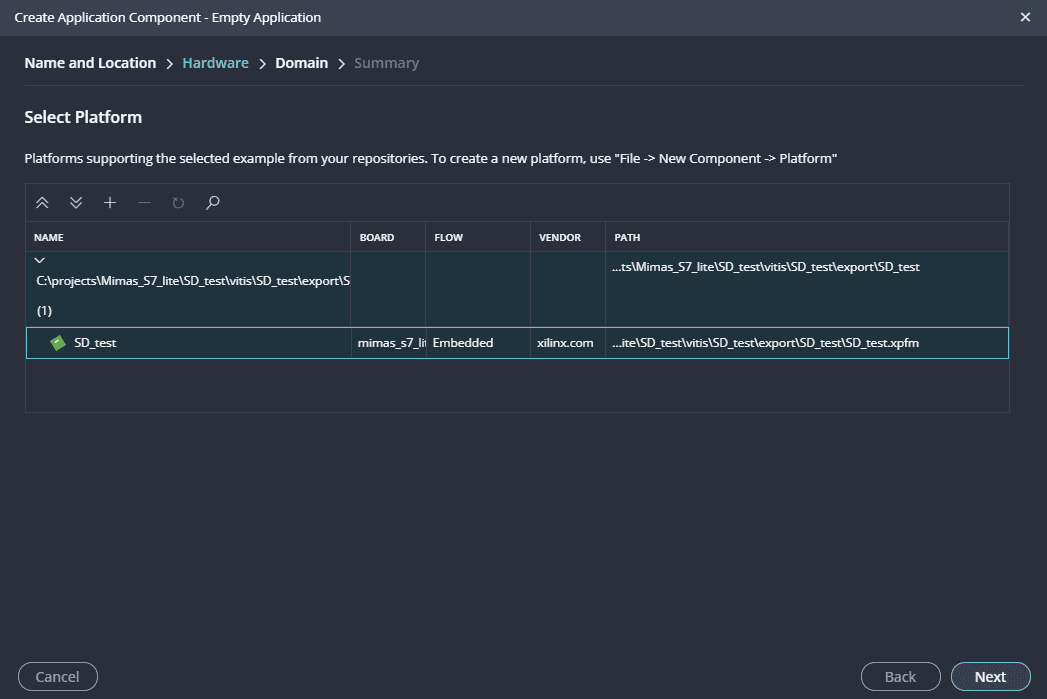Close the Create Application Component dialog
Image resolution: width=1047 pixels, height=699 pixels.
point(1025,18)
